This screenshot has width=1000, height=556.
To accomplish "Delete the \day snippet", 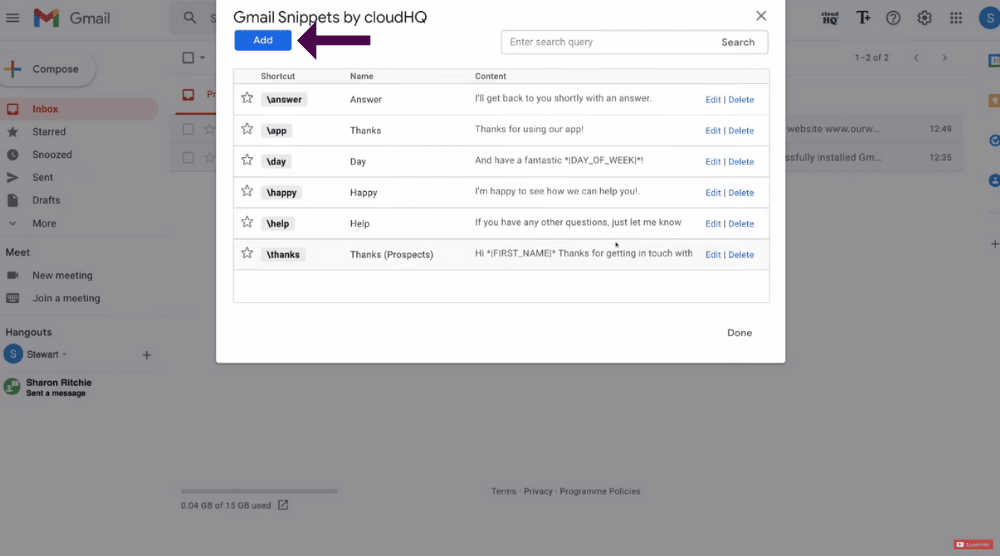I will [741, 162].
